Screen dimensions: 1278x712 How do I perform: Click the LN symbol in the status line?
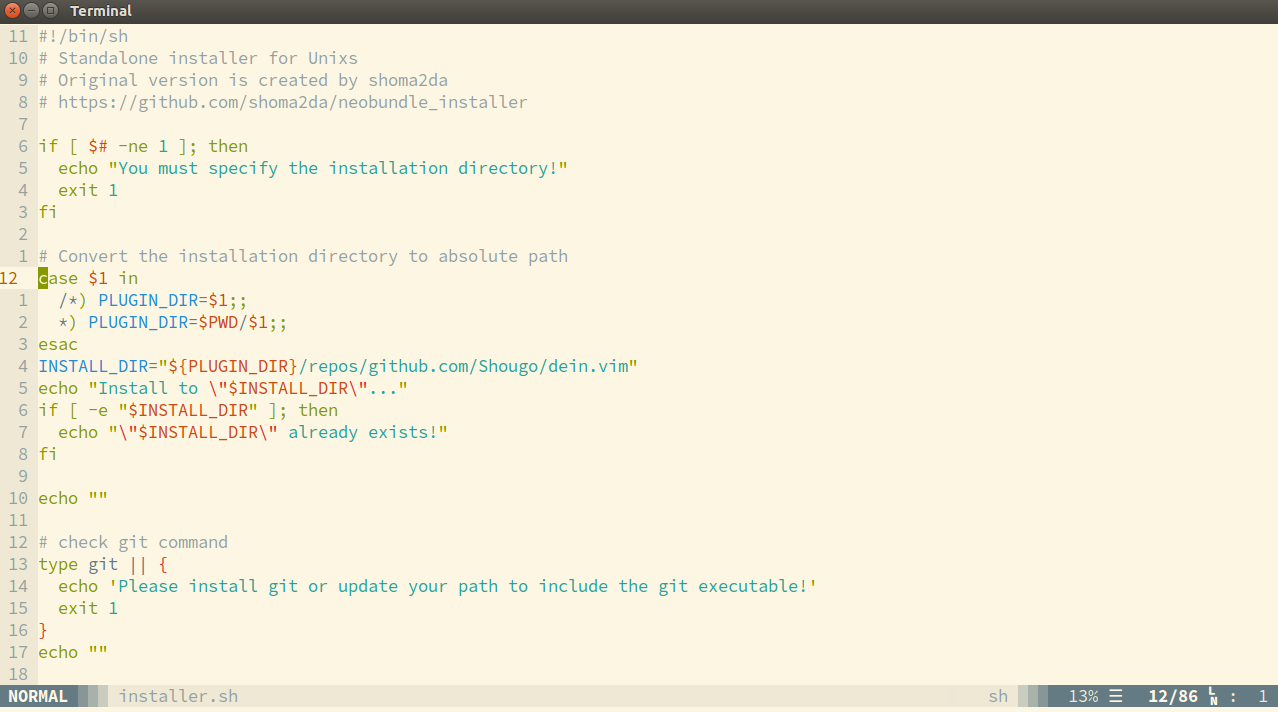coord(1213,696)
